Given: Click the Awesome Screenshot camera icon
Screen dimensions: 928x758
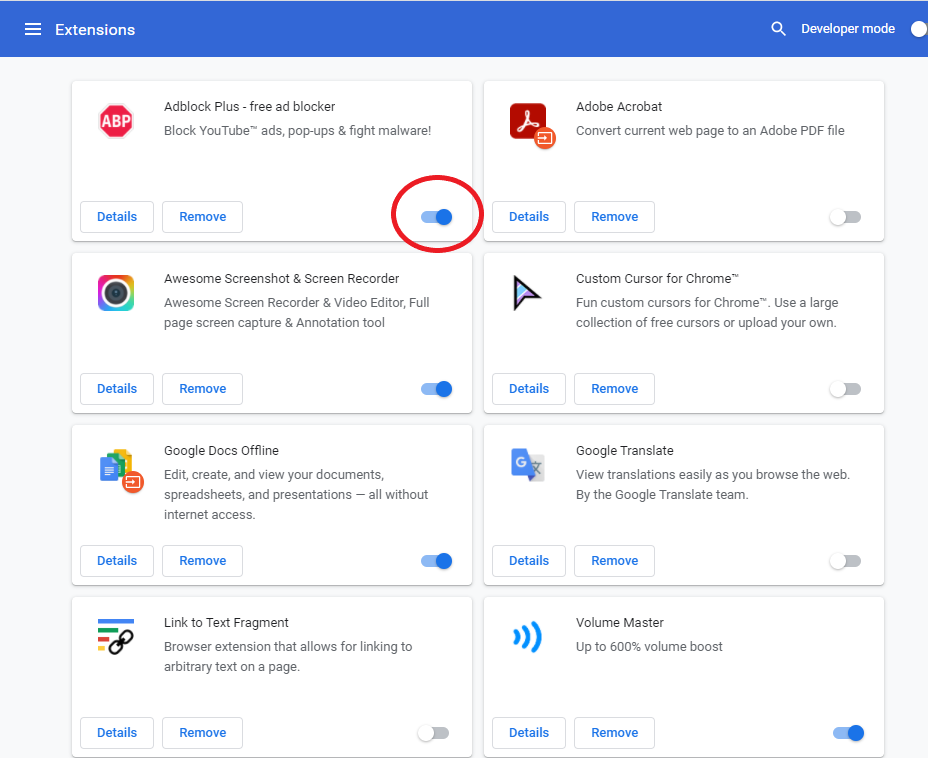Looking at the screenshot, I should tap(116, 293).
